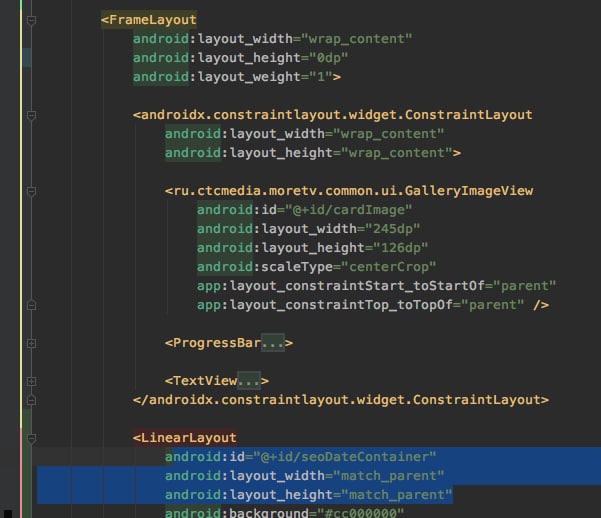Screen dimensions: 601x518
Task: Click the <FrameLayout opening tag
Action: (x=149, y=20)
